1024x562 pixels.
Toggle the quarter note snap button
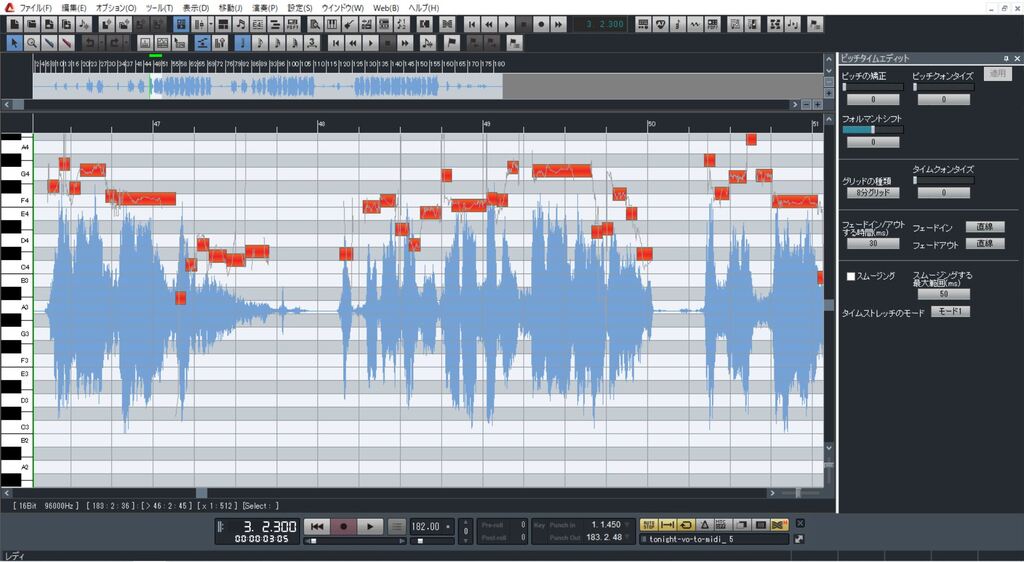click(242, 43)
